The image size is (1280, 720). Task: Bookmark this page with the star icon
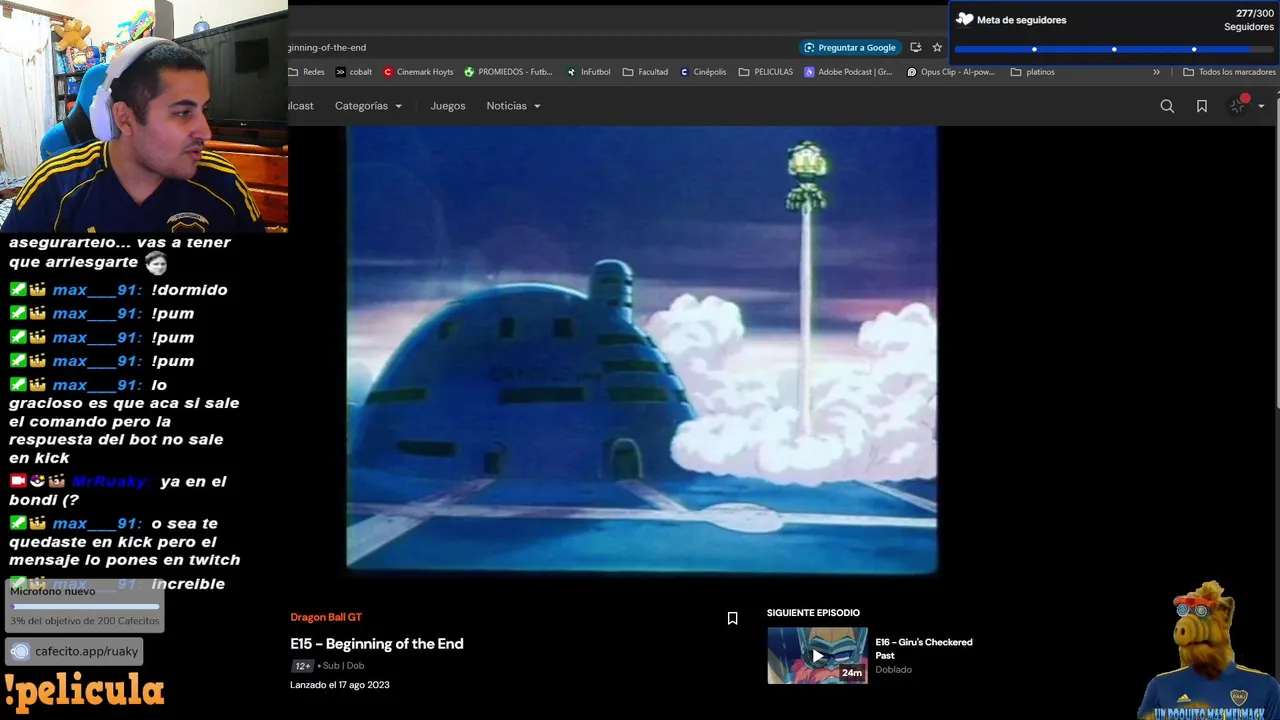pyautogui.click(x=937, y=47)
